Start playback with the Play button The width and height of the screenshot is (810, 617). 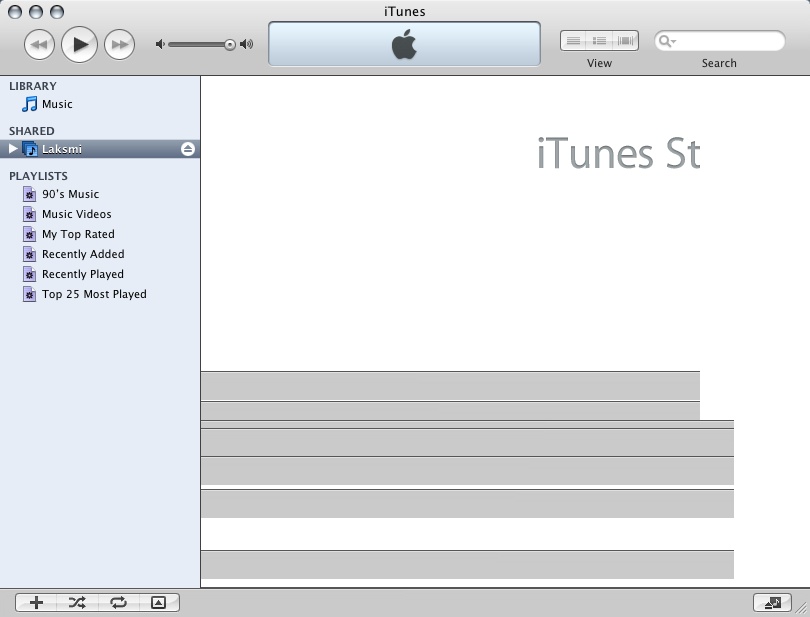coord(79,44)
